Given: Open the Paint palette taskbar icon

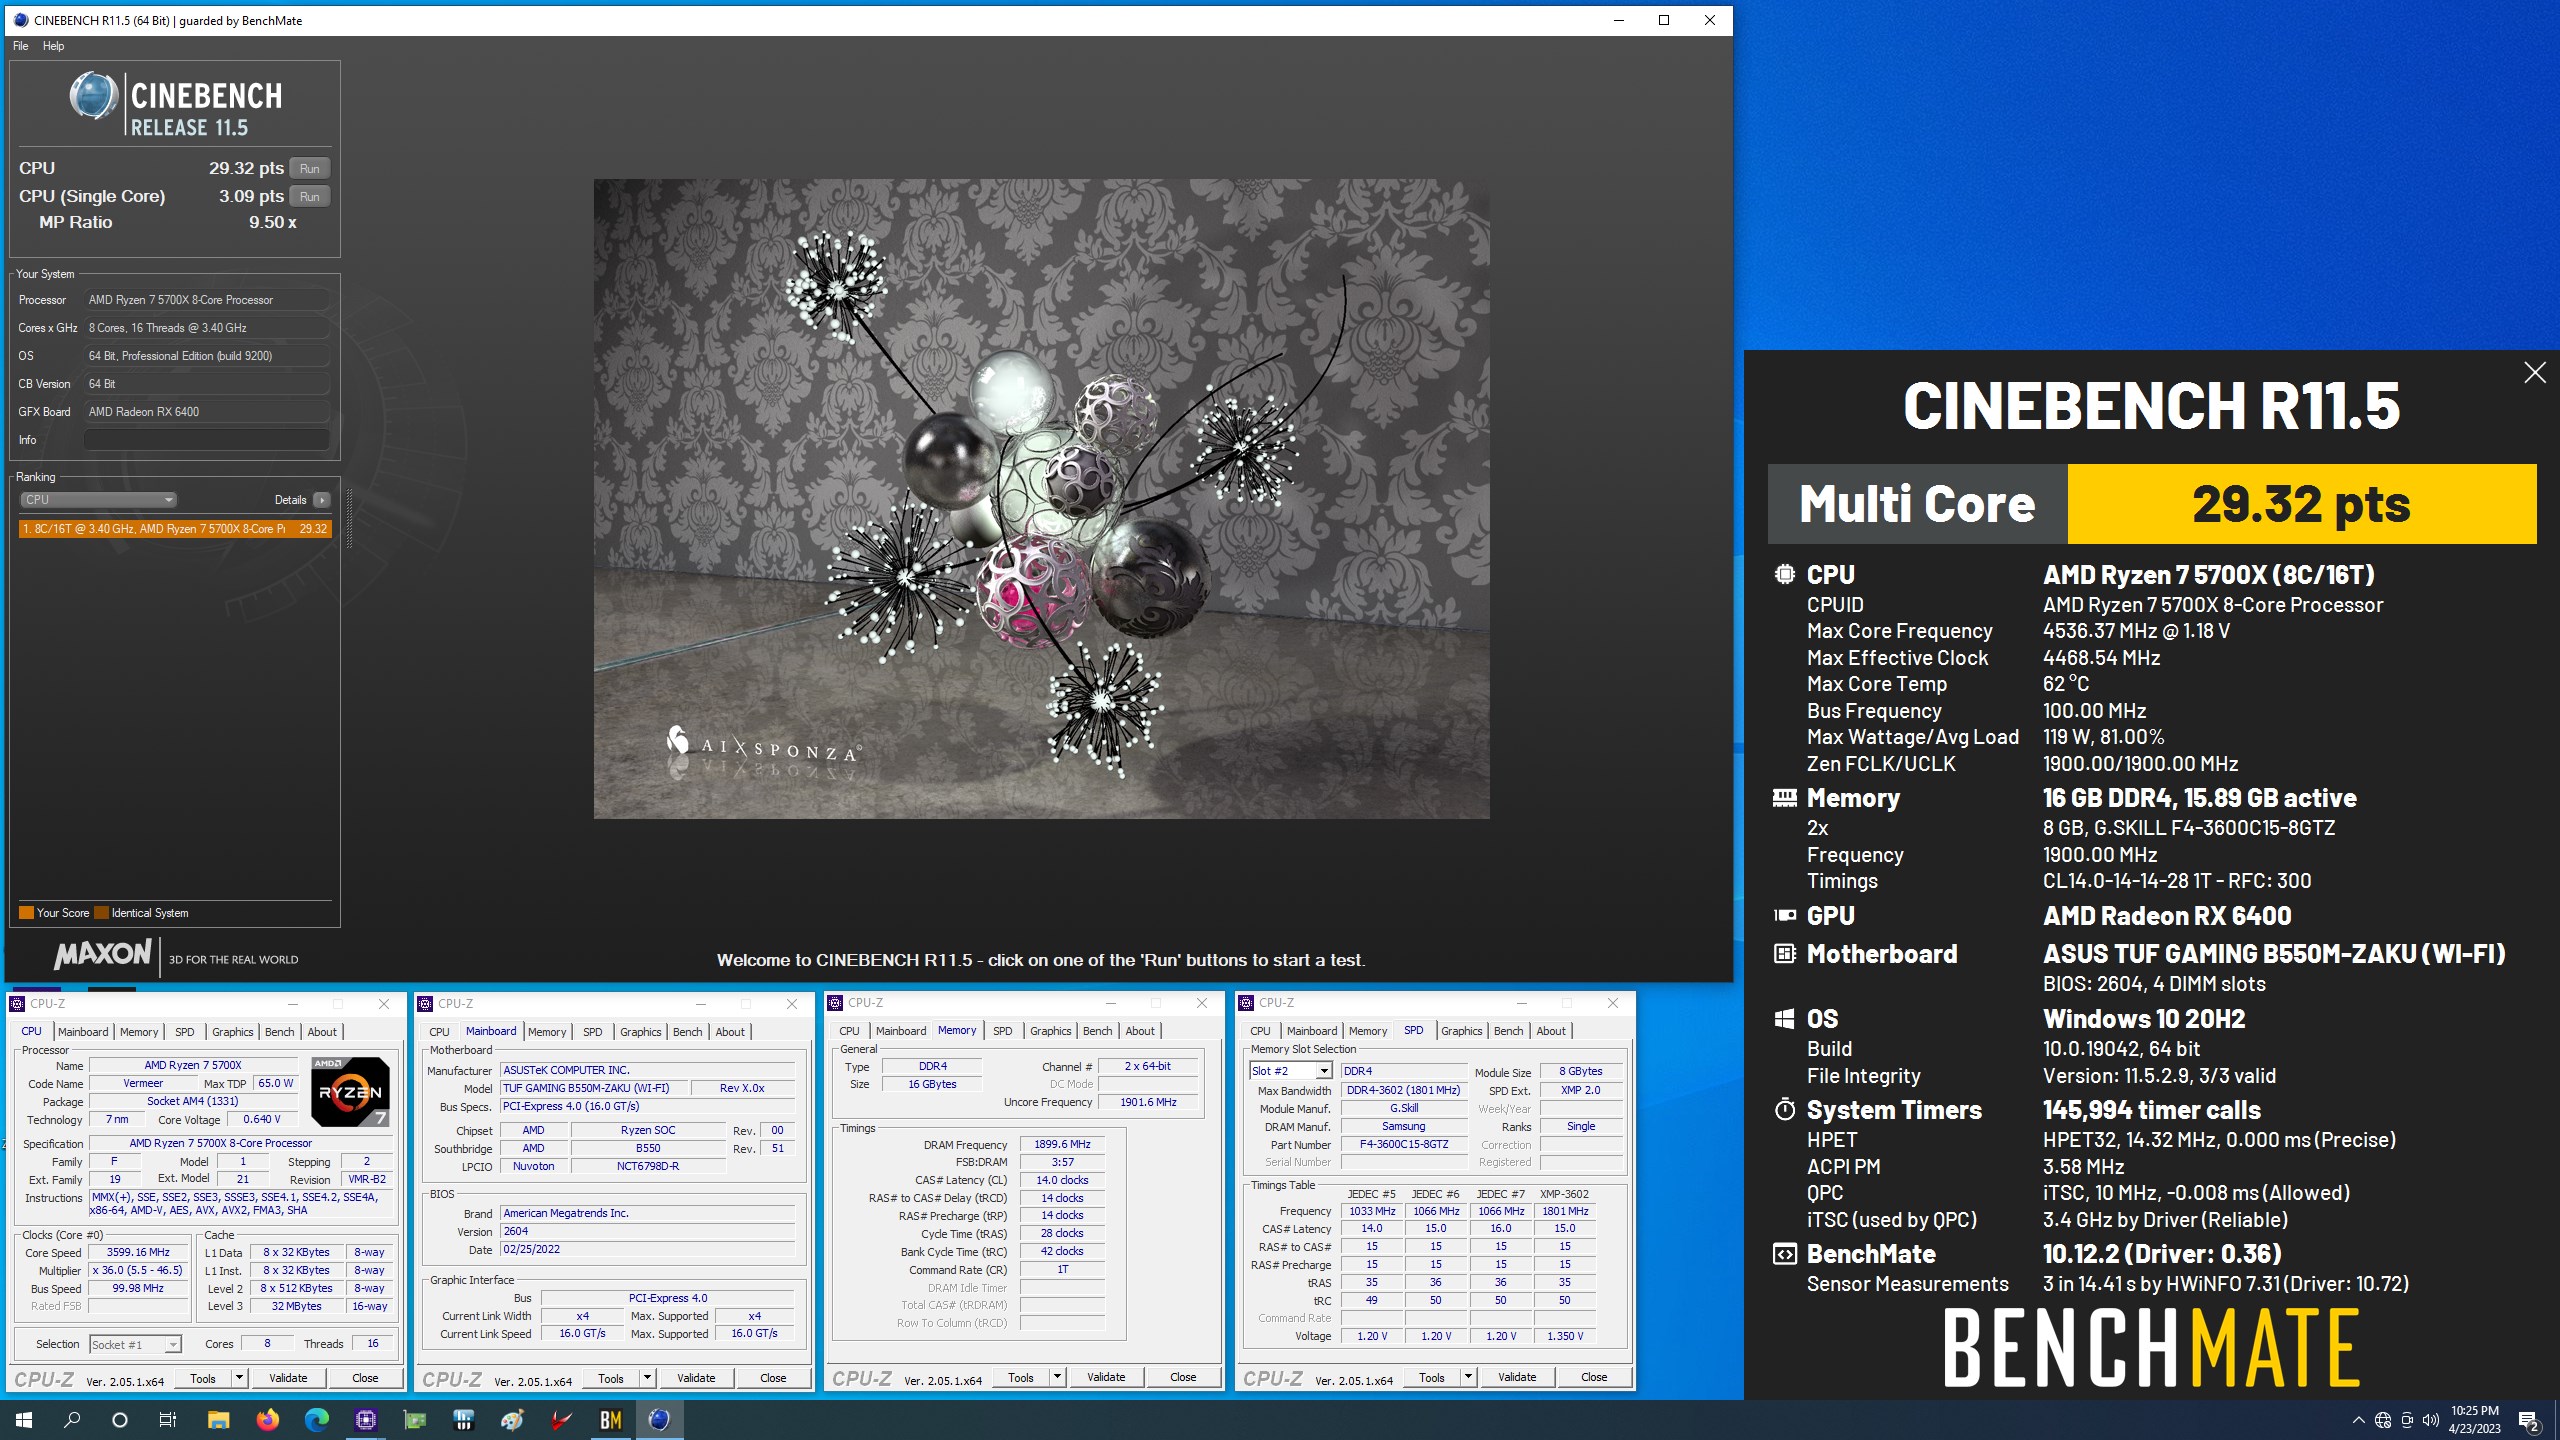Looking at the screenshot, I should (512, 1419).
